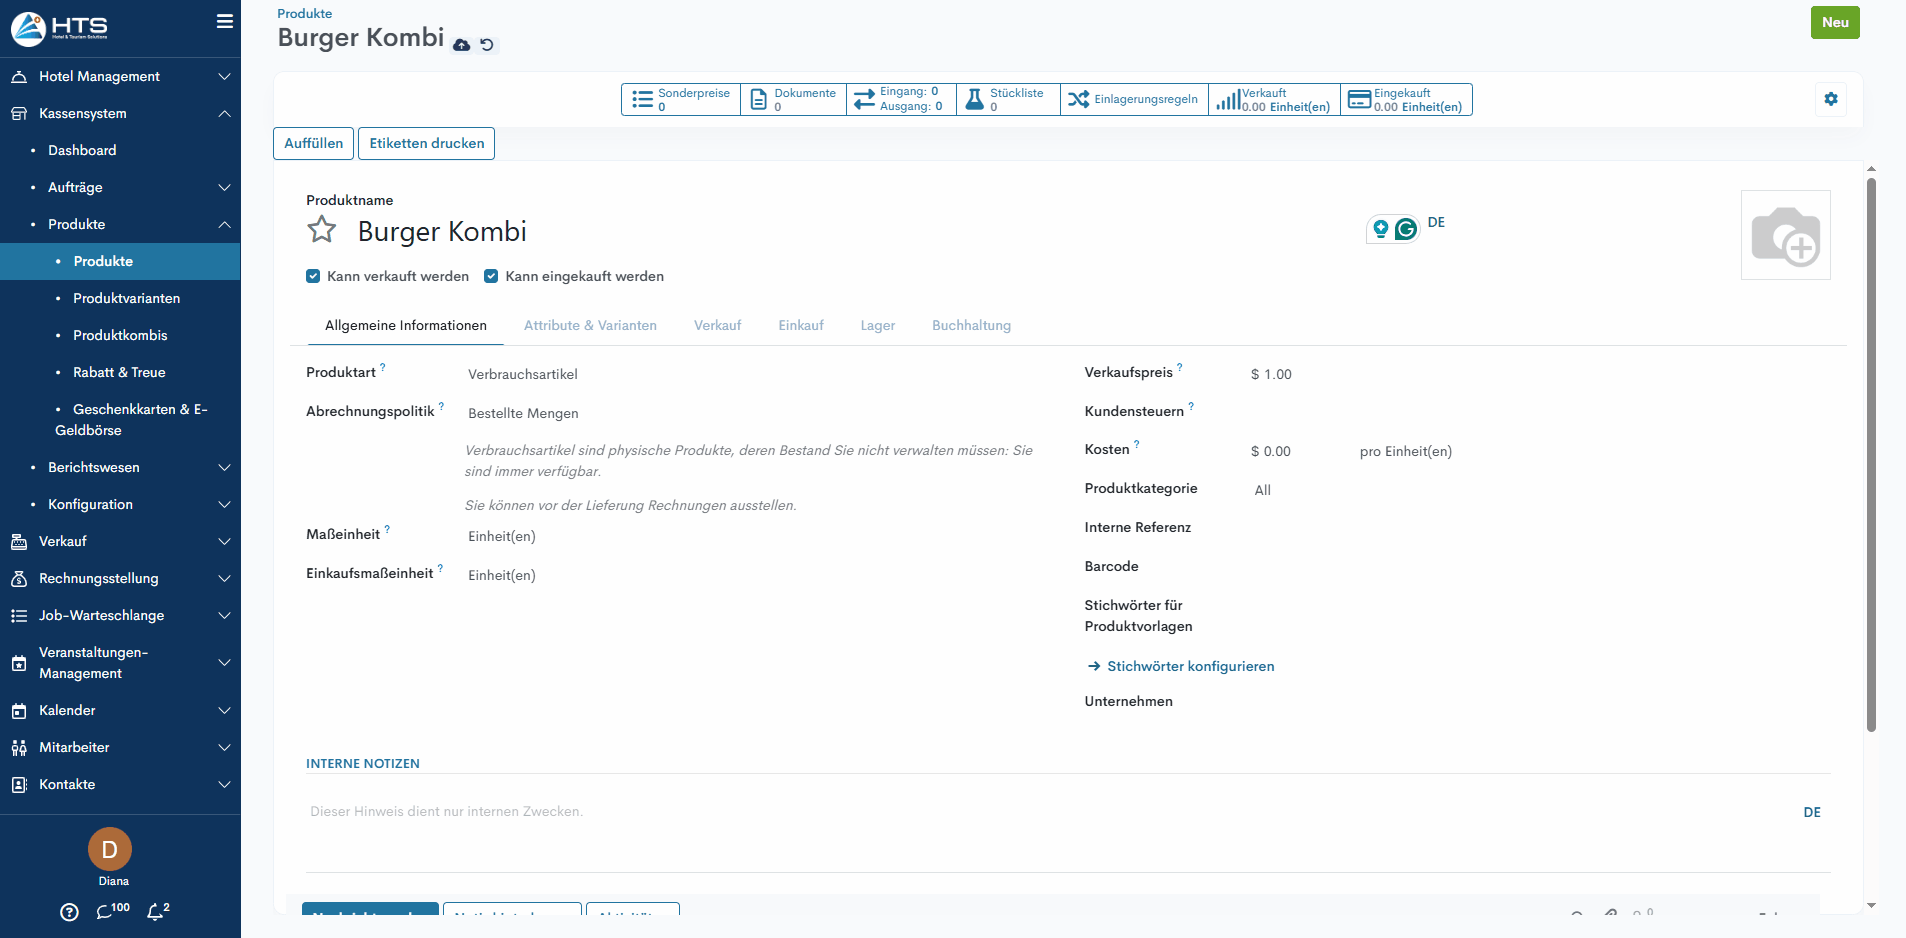Viewport: 1906px width, 938px height.
Task: Expand the Hotel Management menu
Action: click(x=120, y=76)
